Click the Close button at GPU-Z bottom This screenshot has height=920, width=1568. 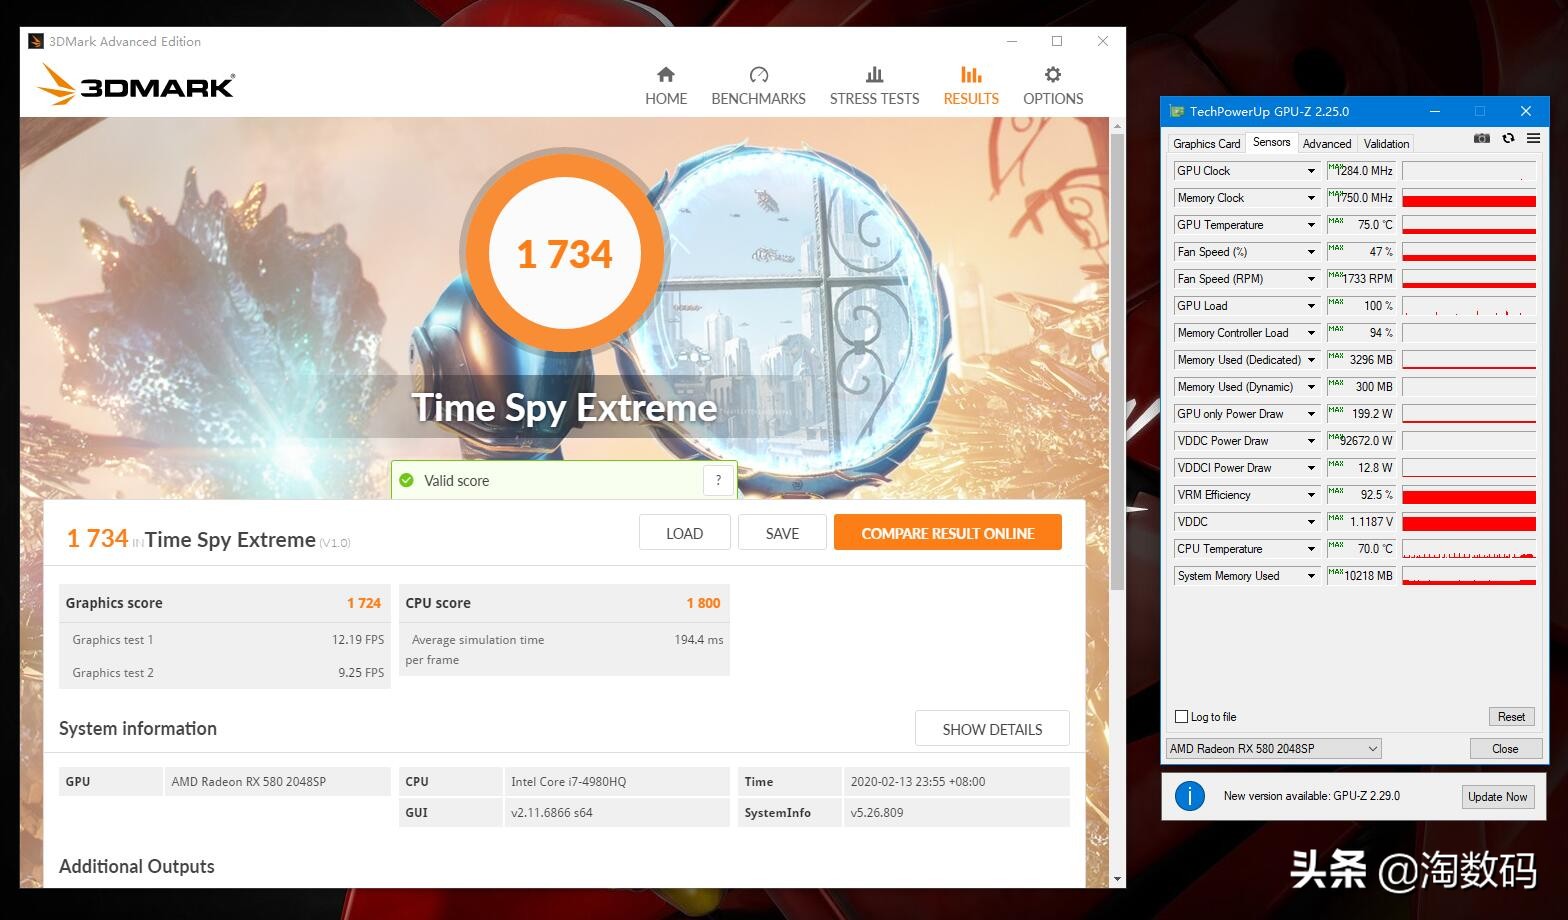tap(1505, 749)
